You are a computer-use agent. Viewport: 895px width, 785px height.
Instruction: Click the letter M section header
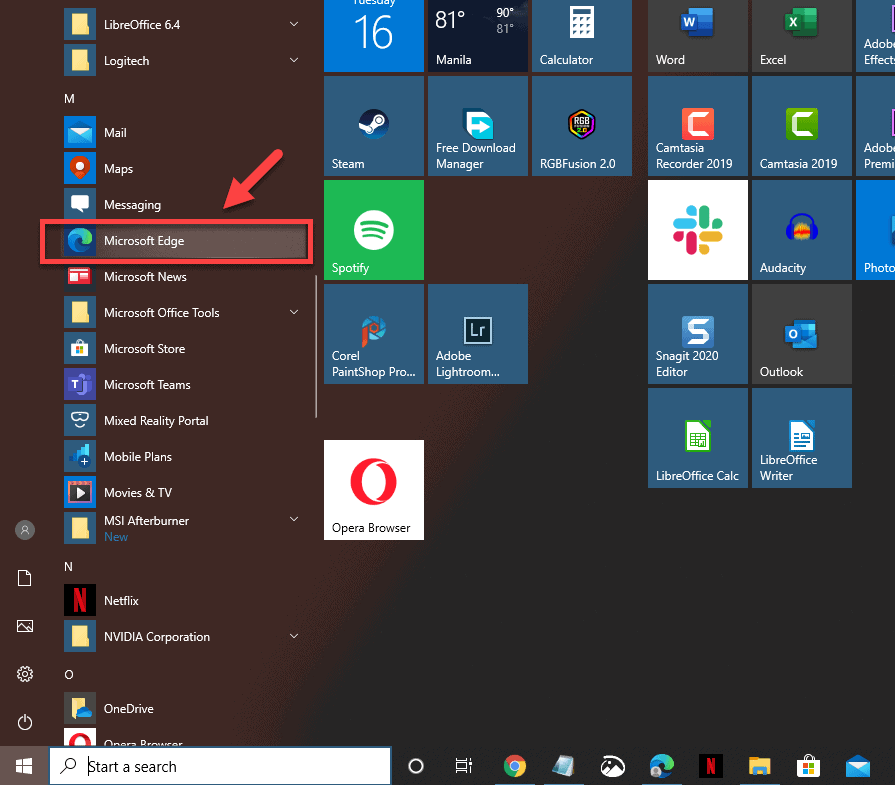pos(69,99)
